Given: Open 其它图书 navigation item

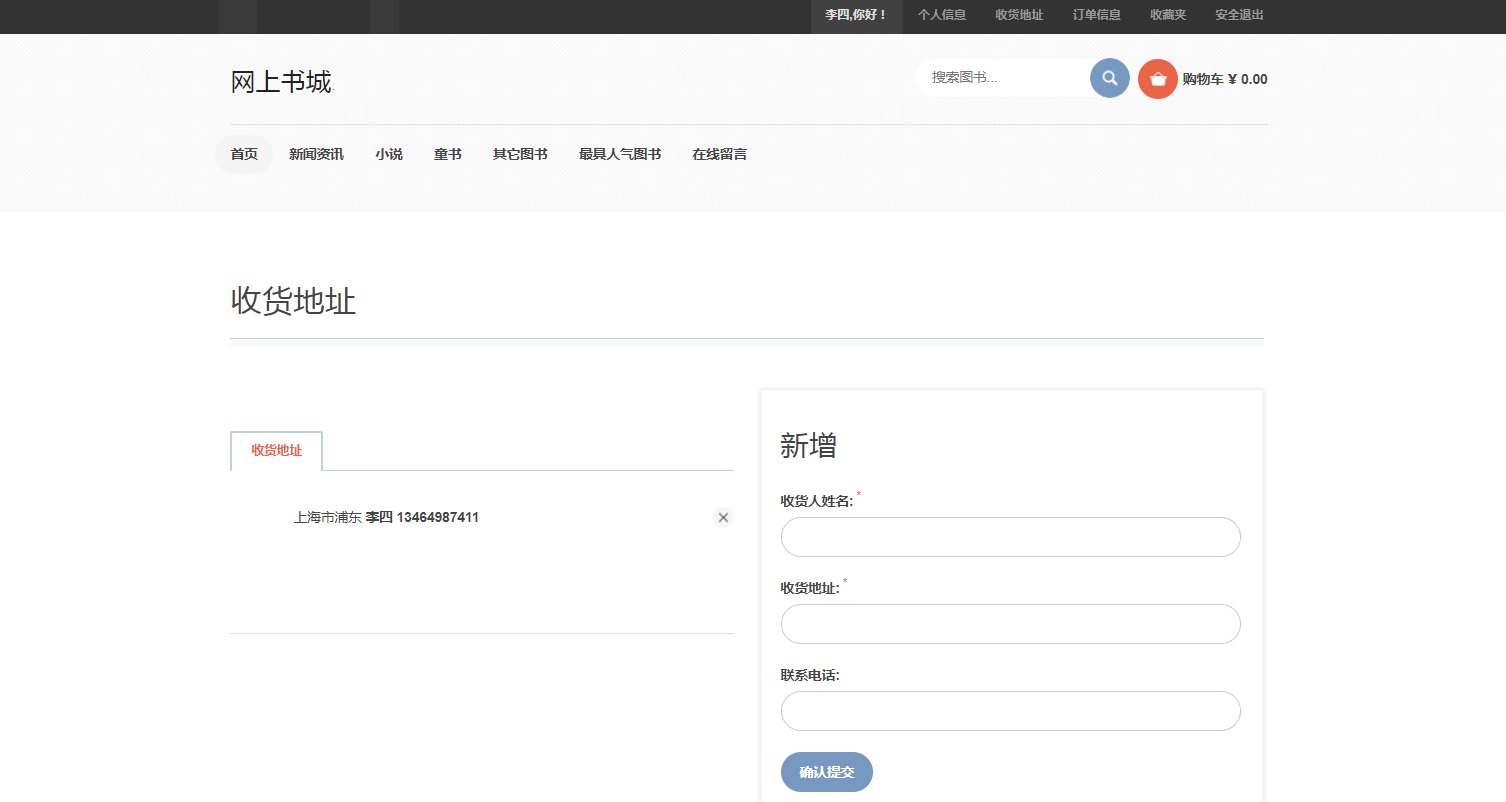Looking at the screenshot, I should [x=520, y=154].
